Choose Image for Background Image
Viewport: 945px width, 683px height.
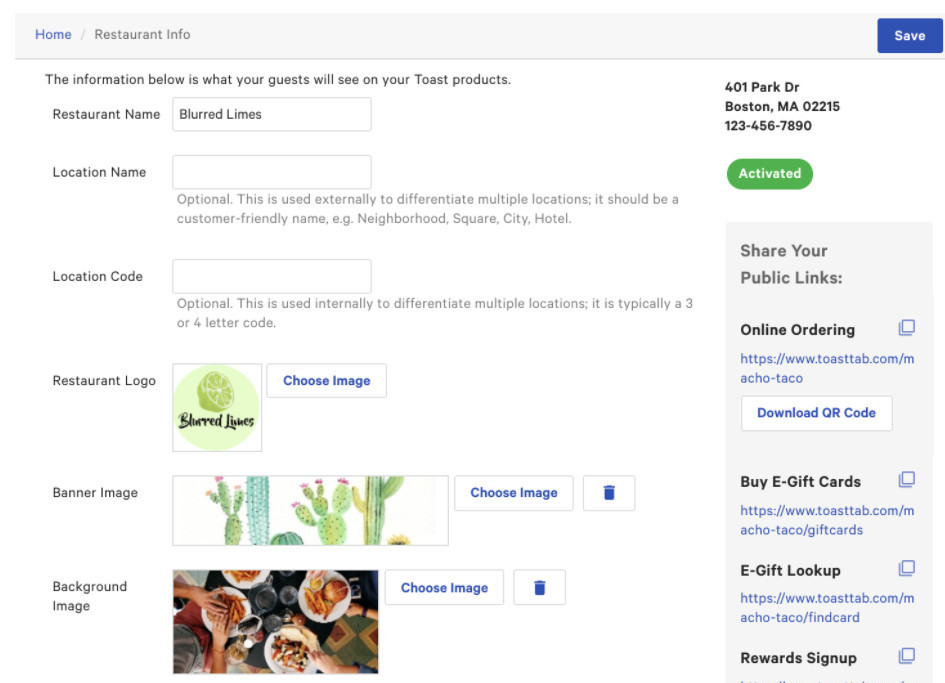pos(444,587)
